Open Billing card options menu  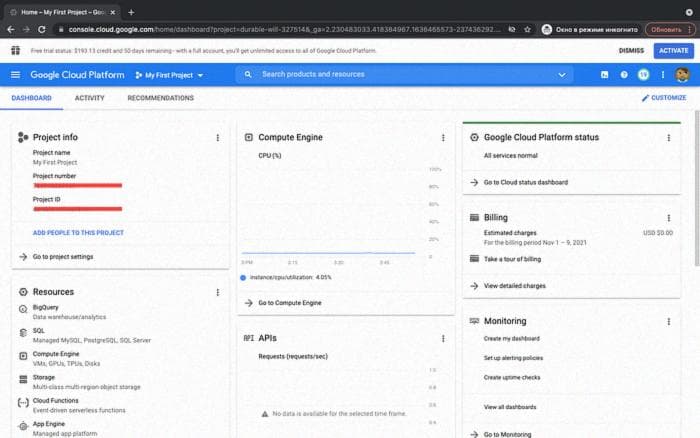pyautogui.click(x=668, y=218)
